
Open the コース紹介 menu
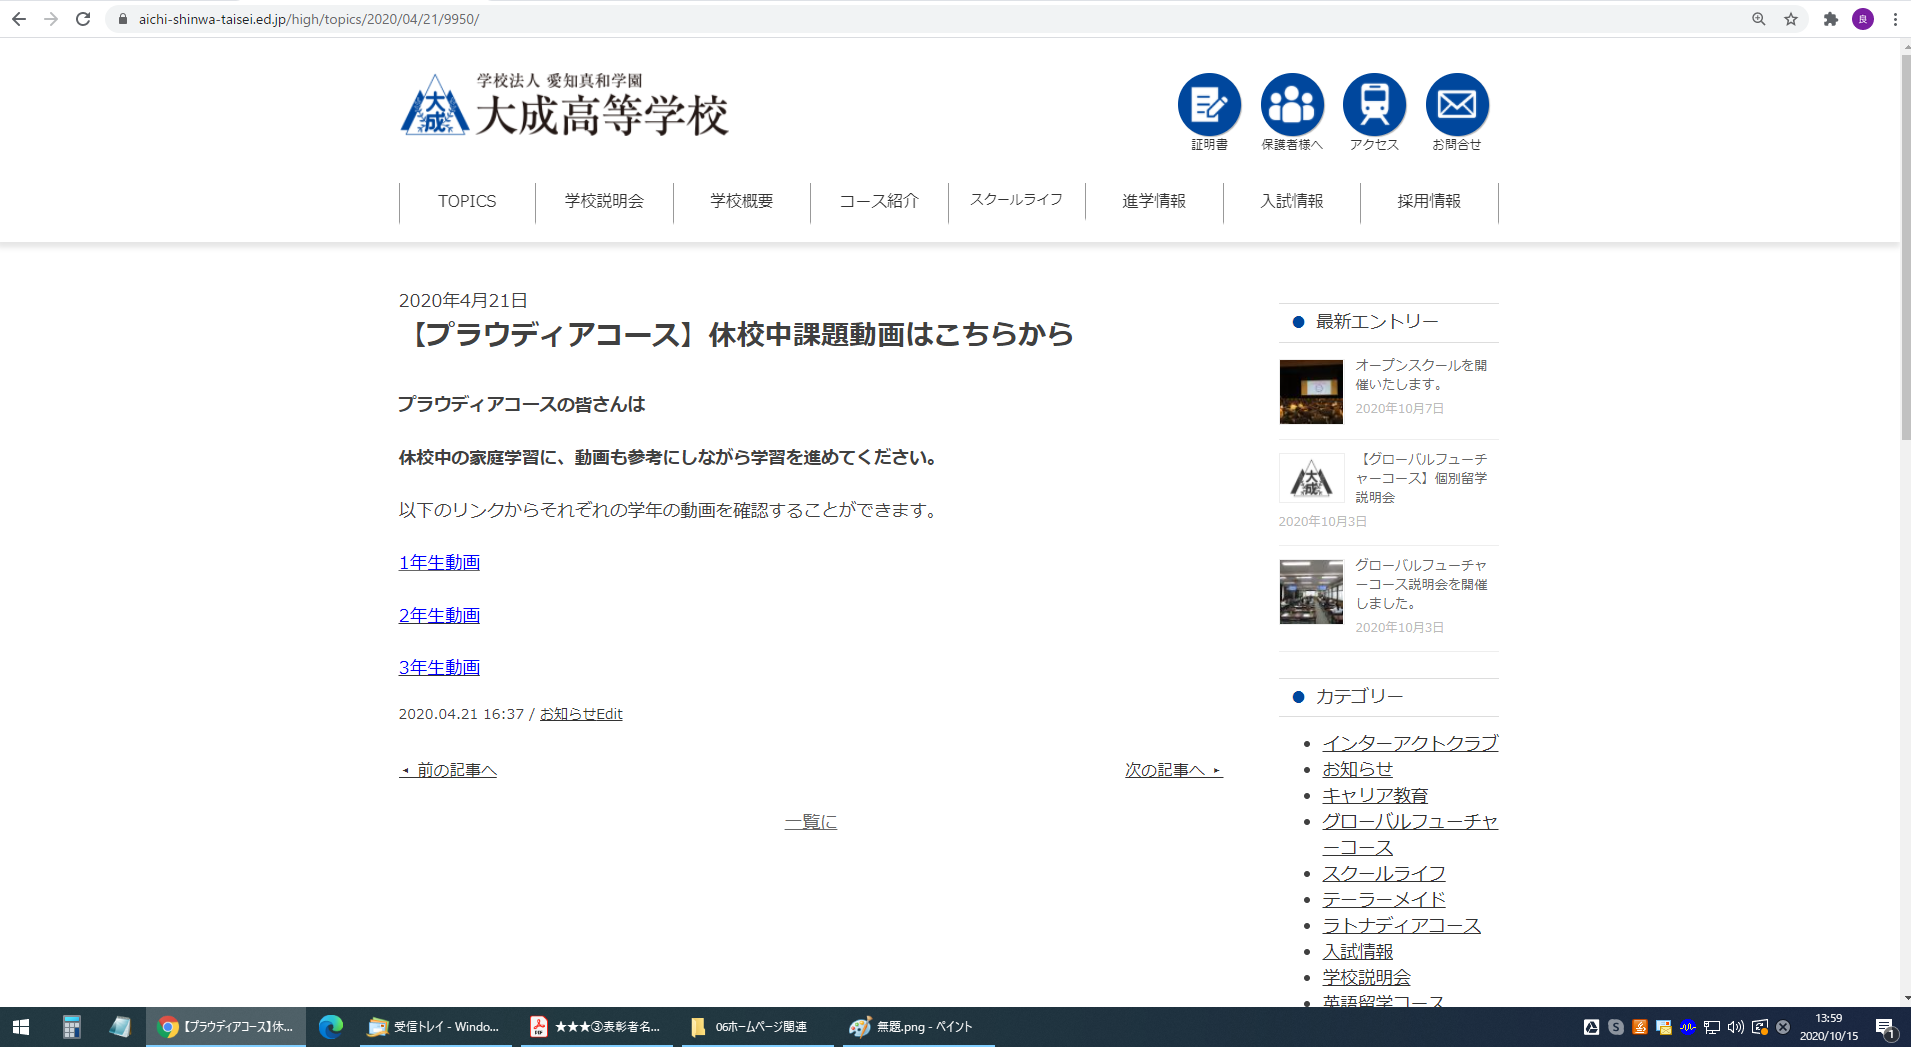pyautogui.click(x=879, y=201)
